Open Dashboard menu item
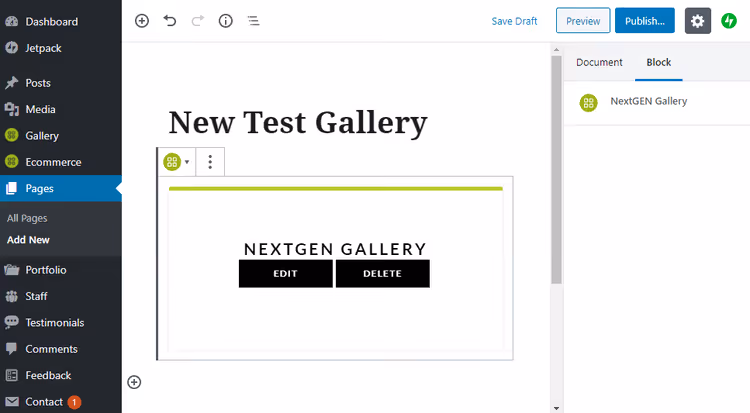This screenshot has width=750, height=413. [x=52, y=22]
